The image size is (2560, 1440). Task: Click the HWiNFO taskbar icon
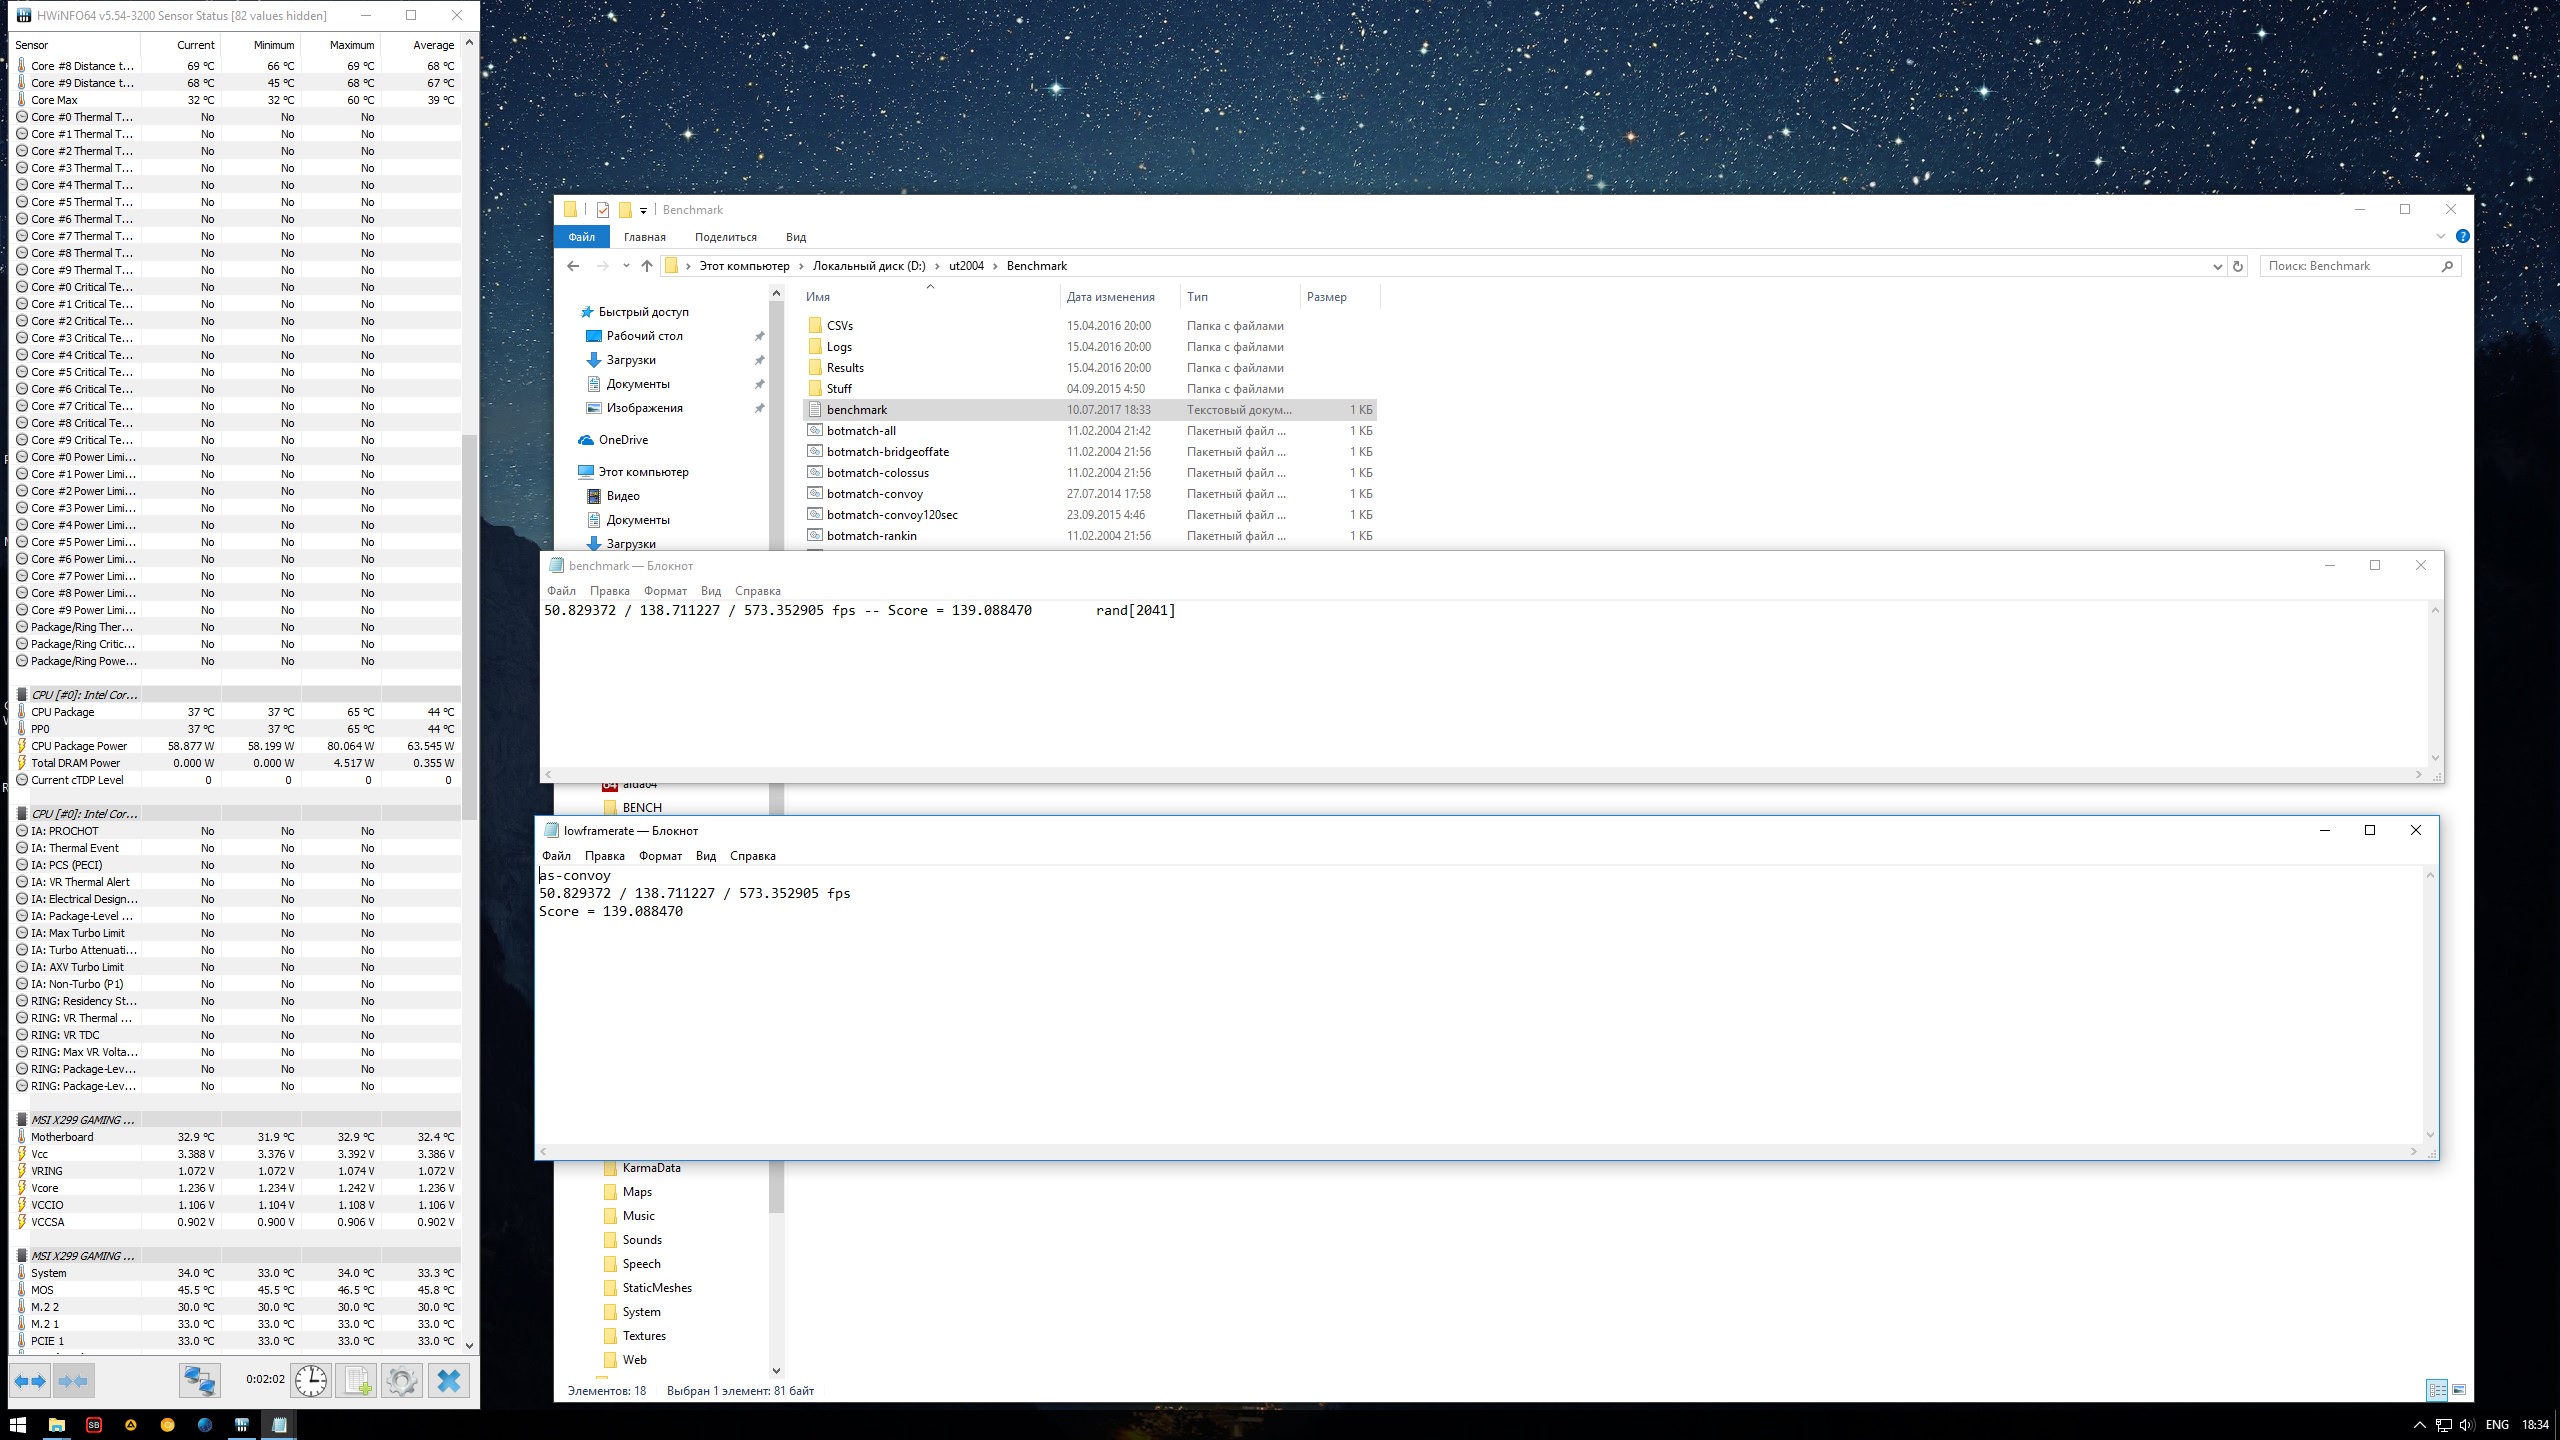pos(242,1425)
